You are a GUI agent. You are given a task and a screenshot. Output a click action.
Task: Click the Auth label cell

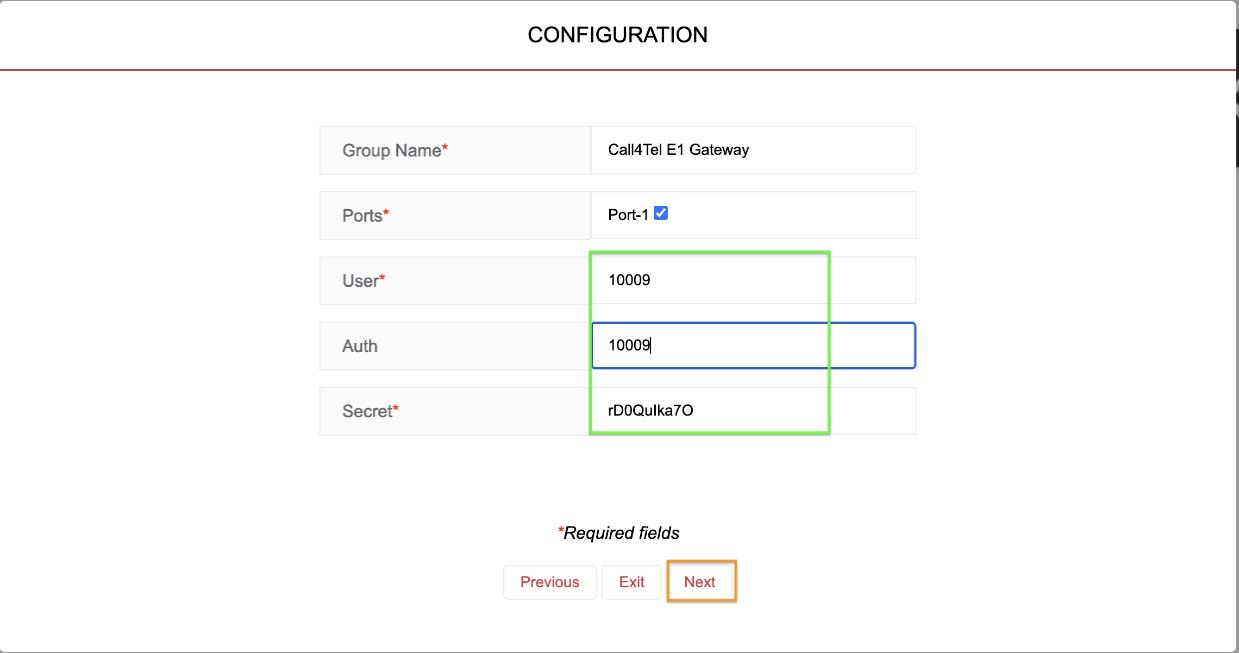360,346
